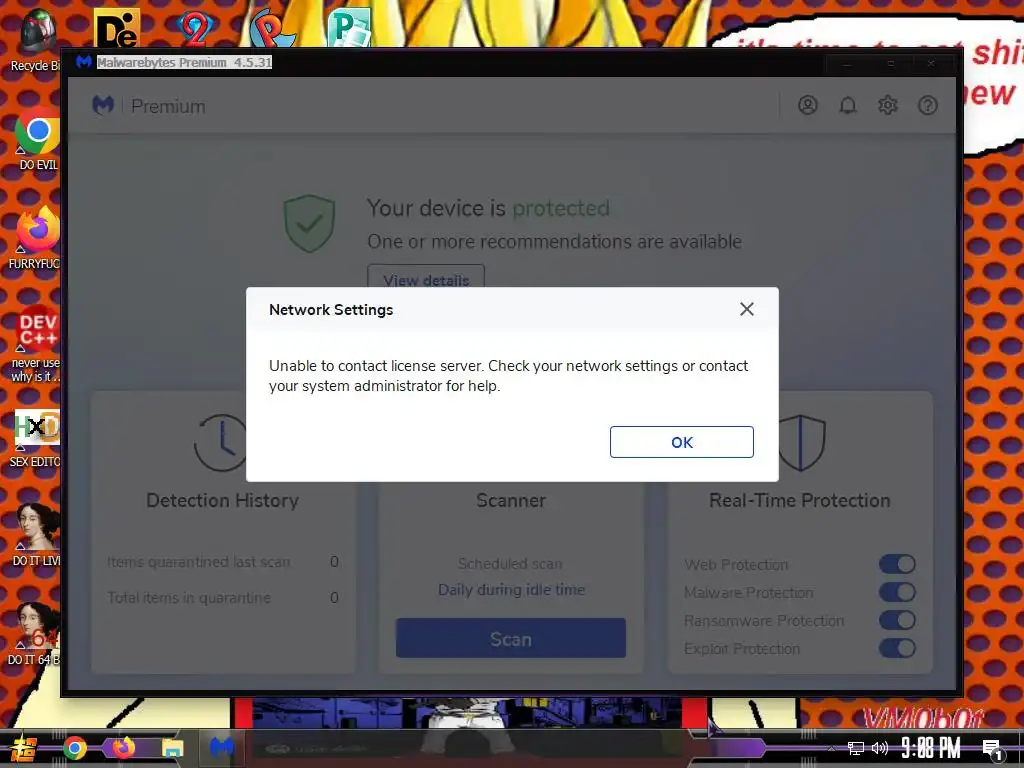Open the Detection History card title
The height and width of the screenshot is (768, 1024).
click(x=222, y=500)
